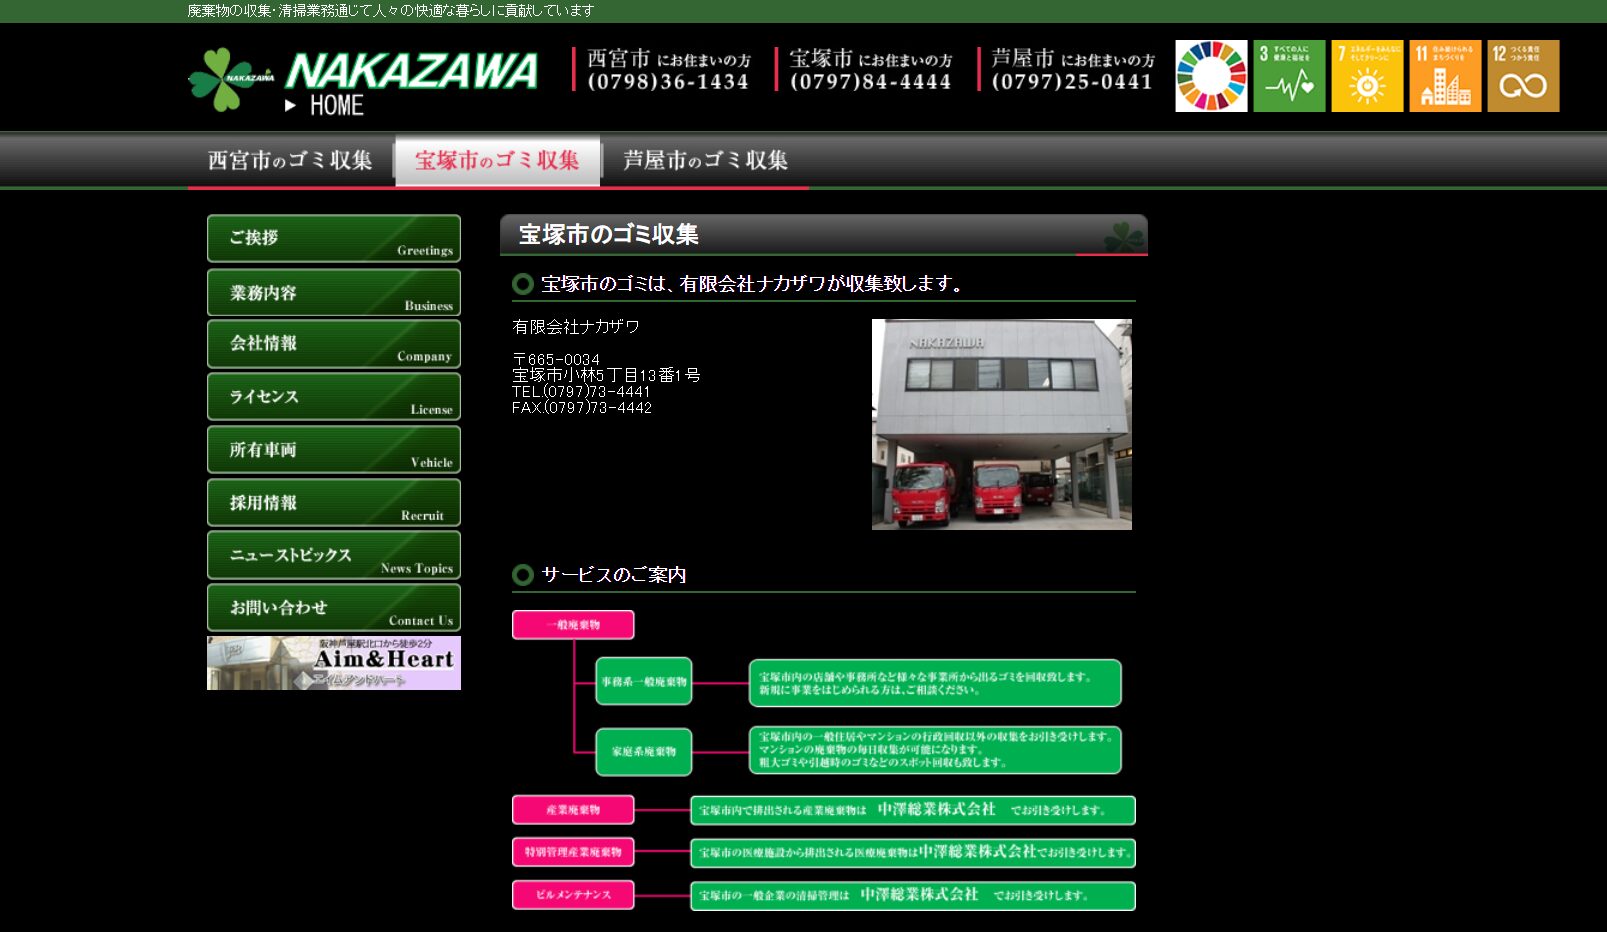Open ニューストピックス News Topics

tap(334, 556)
